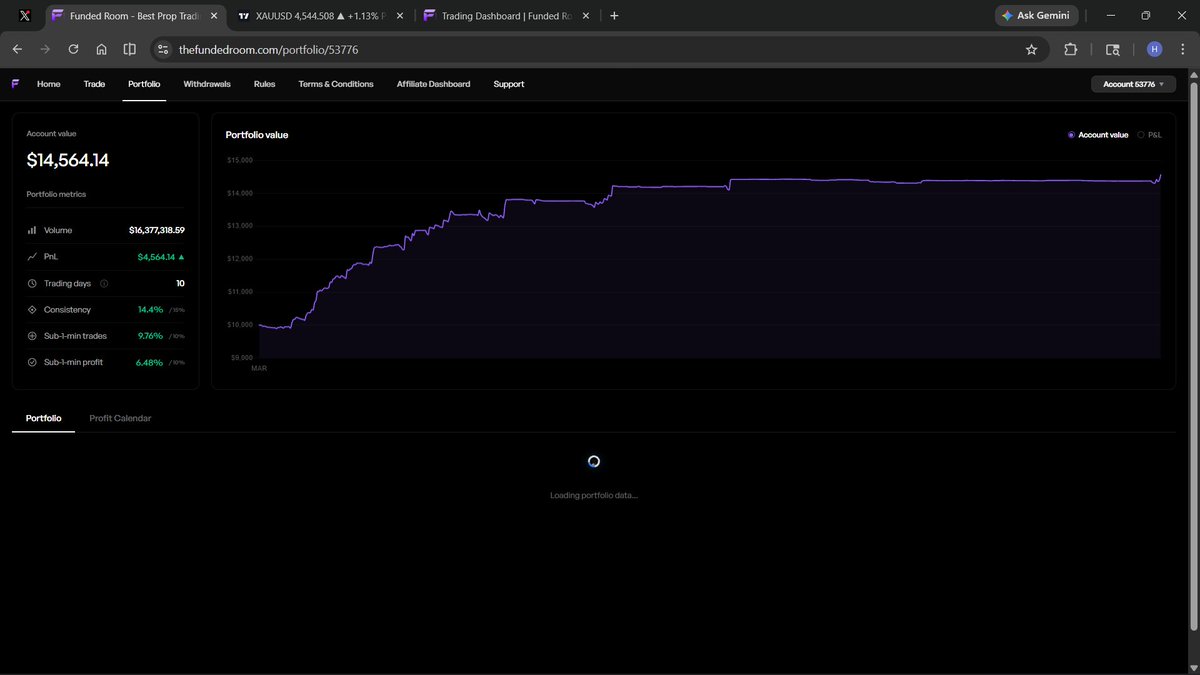This screenshot has width=1200, height=675.
Task: Open the split view icon in toolbar
Action: click(x=130, y=49)
